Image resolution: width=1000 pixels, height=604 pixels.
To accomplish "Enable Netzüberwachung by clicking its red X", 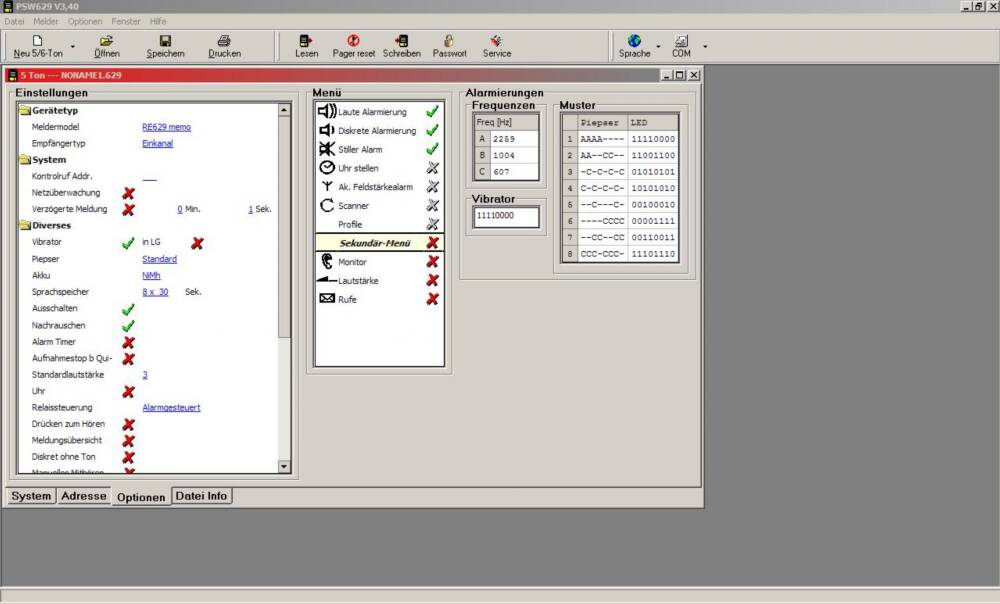I will coord(128,193).
